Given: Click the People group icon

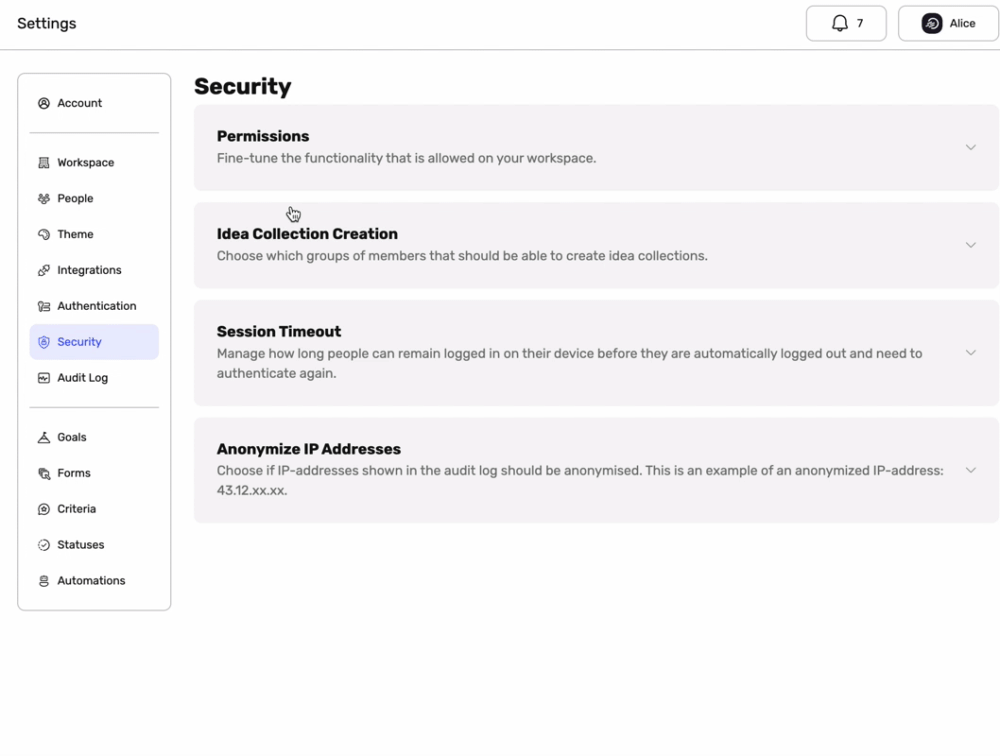Looking at the screenshot, I should (43, 198).
